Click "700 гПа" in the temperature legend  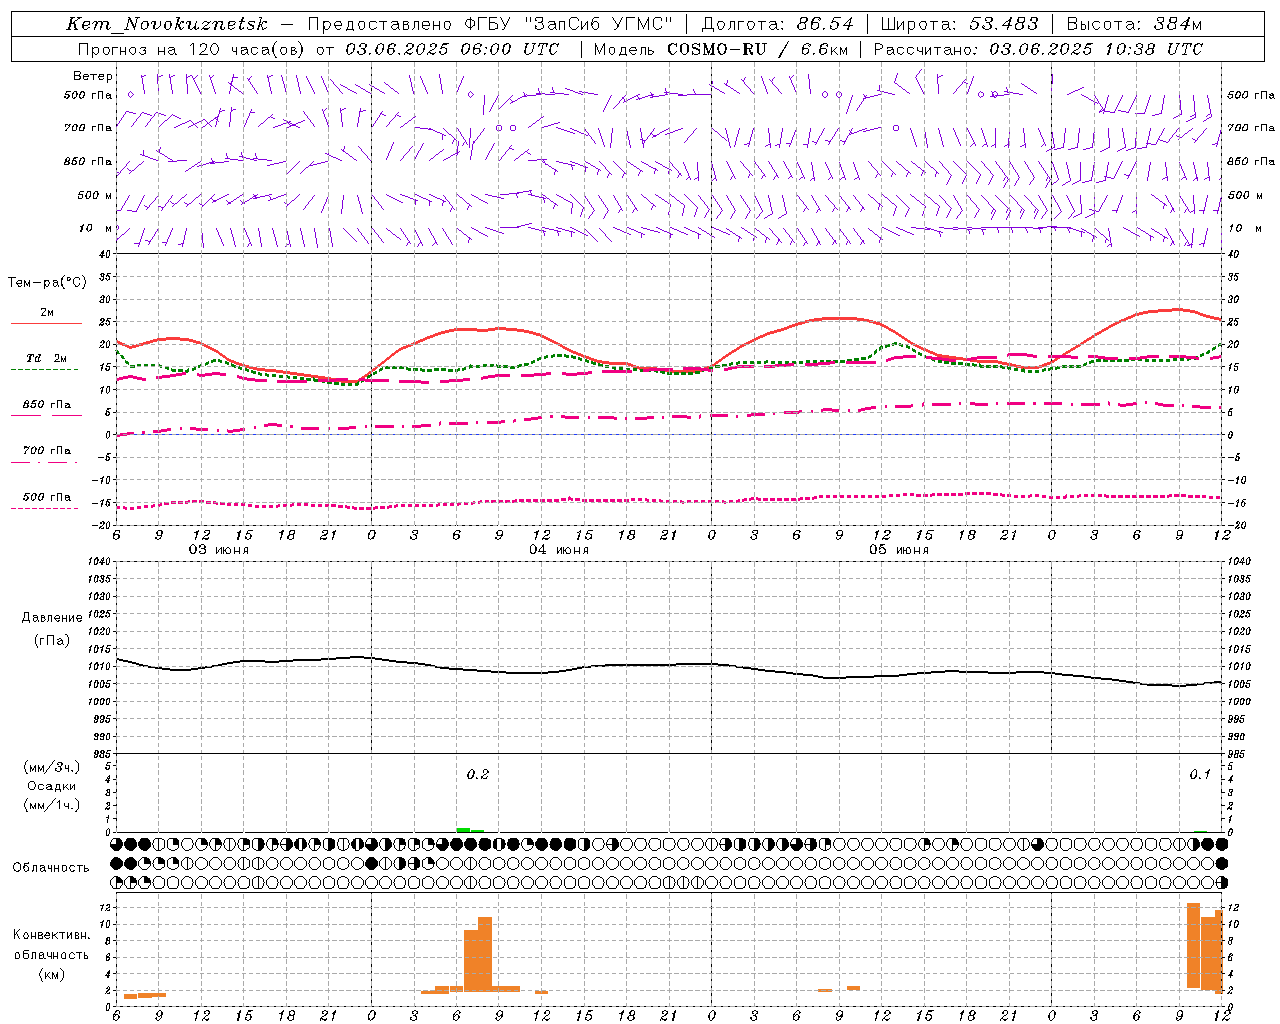[47, 451]
